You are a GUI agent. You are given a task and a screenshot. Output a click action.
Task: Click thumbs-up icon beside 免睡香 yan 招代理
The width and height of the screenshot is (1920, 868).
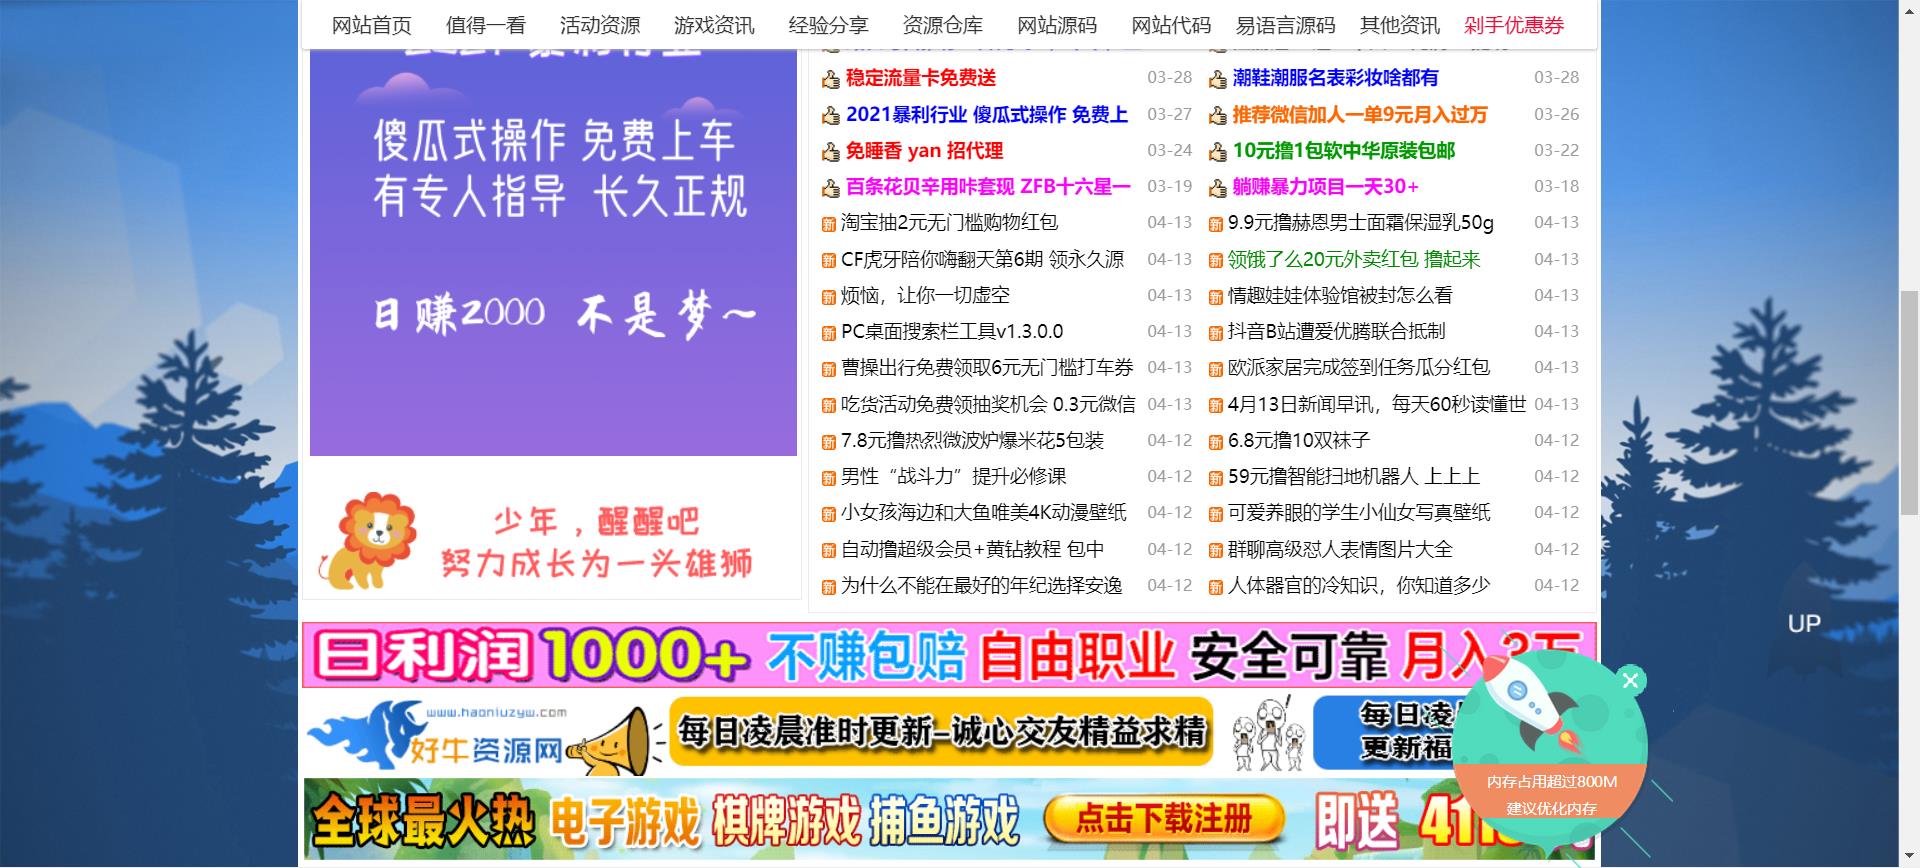pos(830,152)
